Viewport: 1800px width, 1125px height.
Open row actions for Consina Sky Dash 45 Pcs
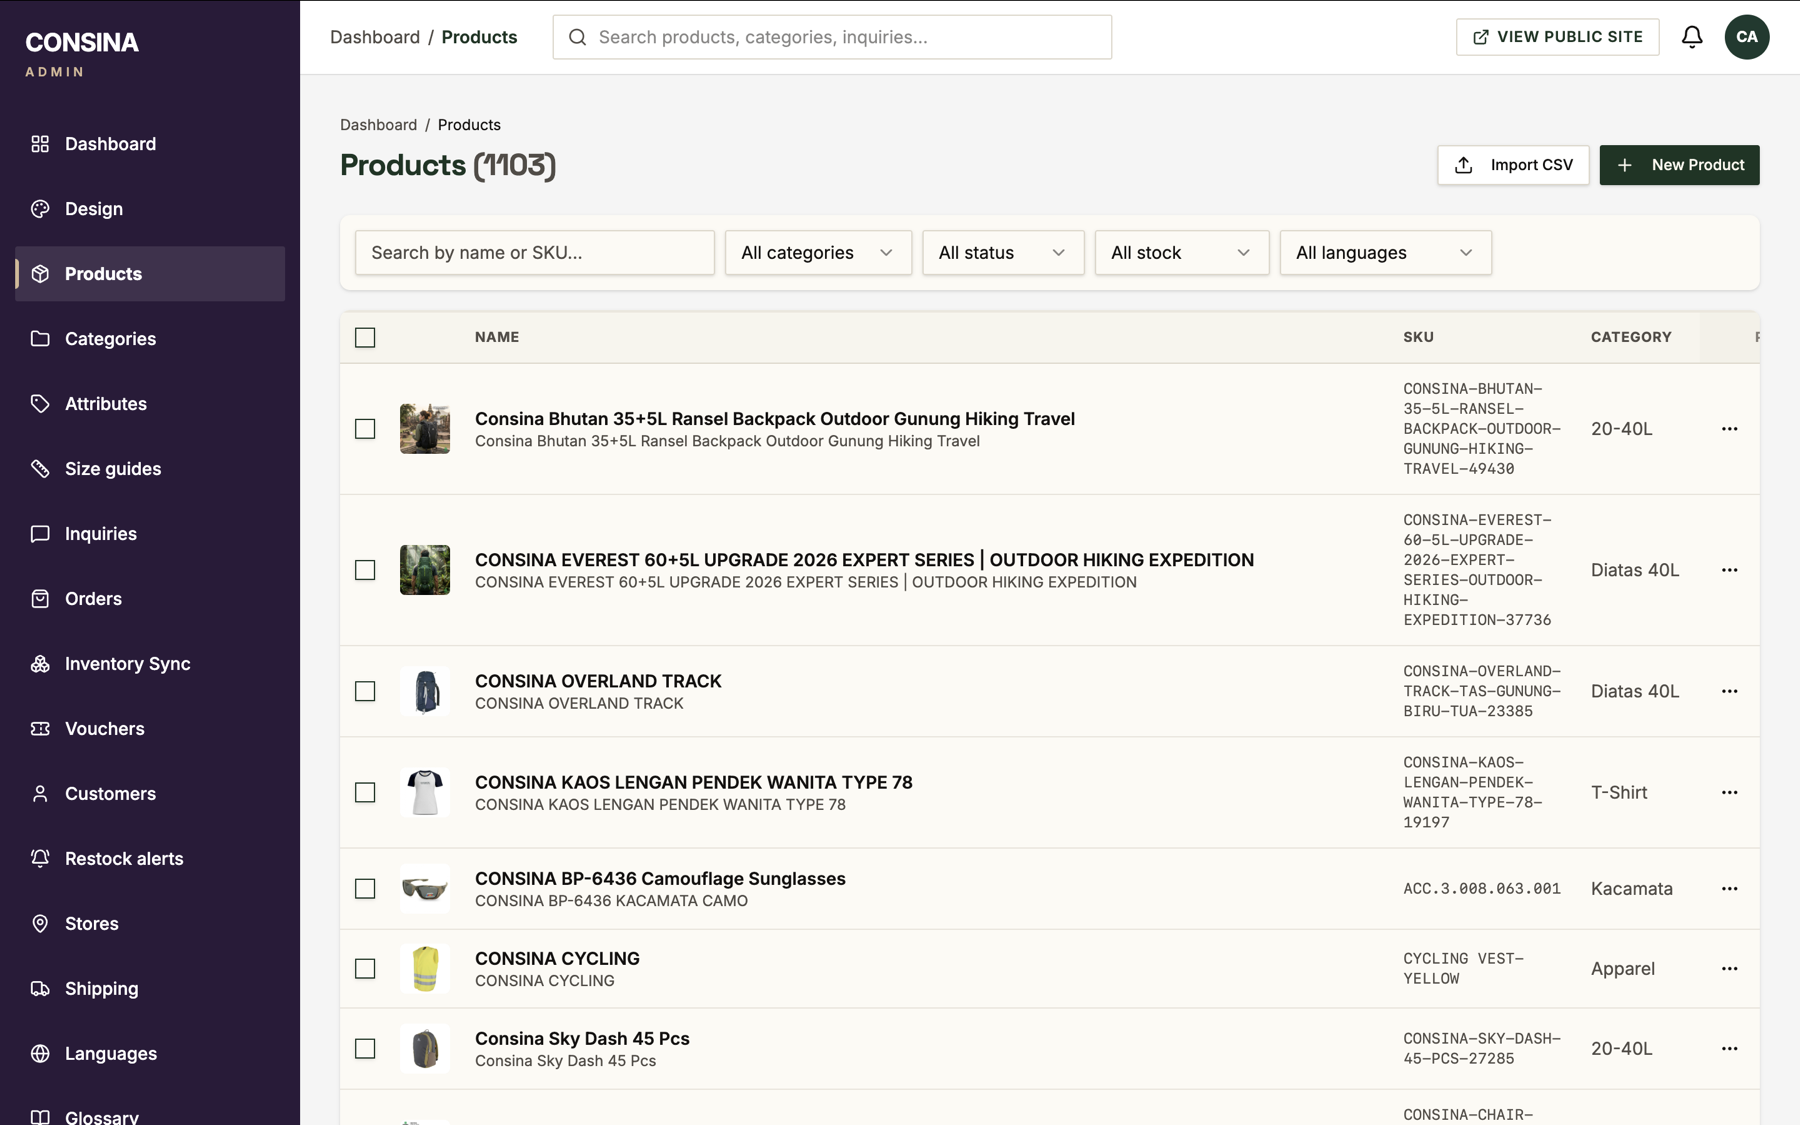coord(1729,1049)
